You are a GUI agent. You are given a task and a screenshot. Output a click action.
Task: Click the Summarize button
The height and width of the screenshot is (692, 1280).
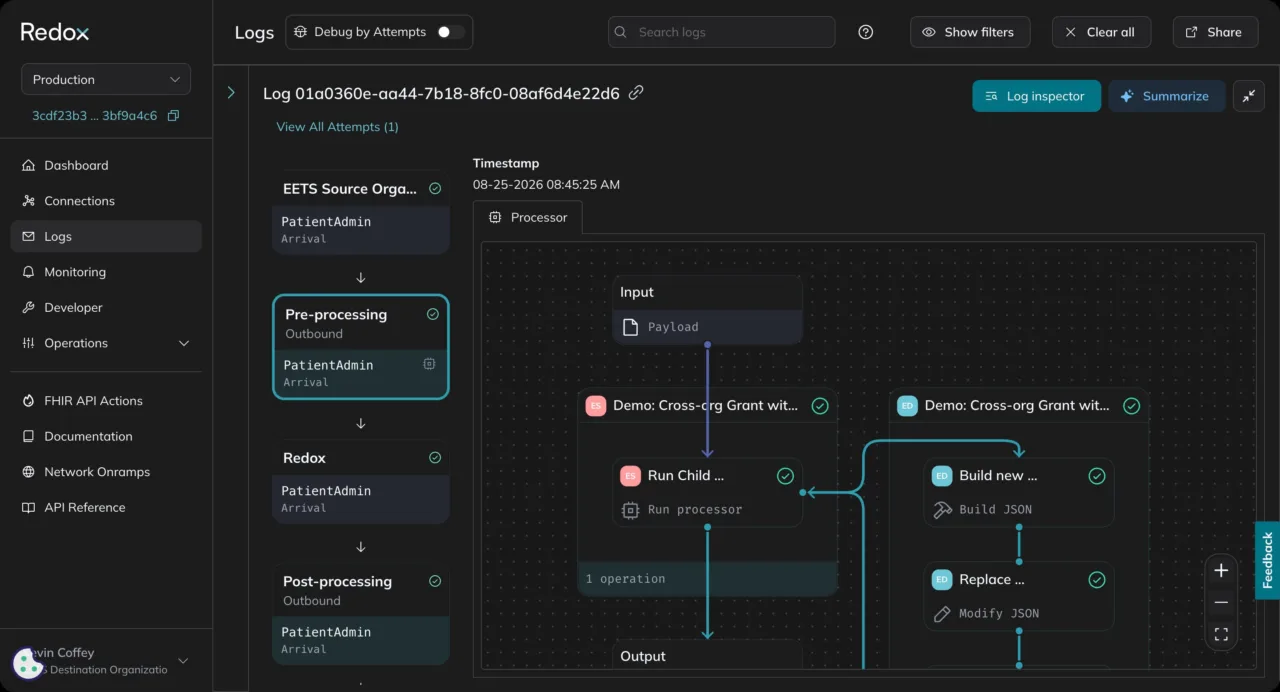coord(1166,96)
